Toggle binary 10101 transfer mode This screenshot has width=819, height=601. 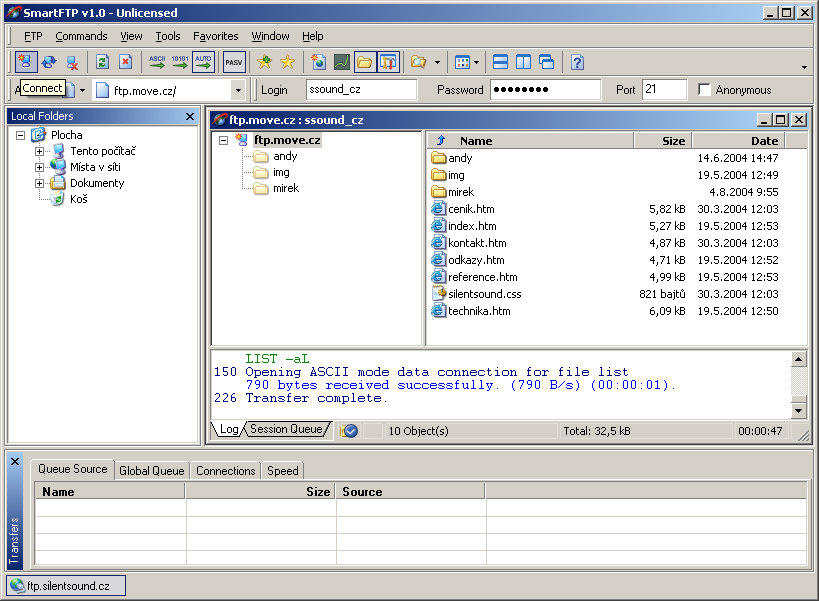(x=180, y=62)
